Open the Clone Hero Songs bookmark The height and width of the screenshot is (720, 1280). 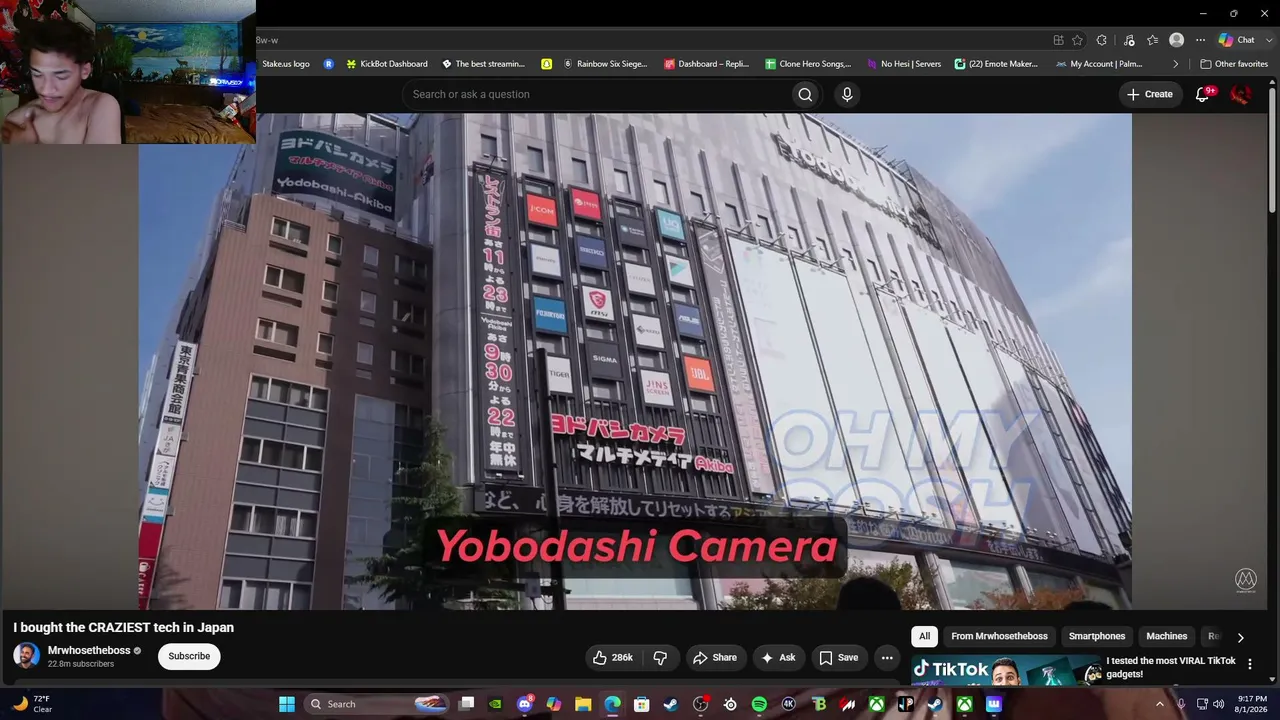(808, 64)
